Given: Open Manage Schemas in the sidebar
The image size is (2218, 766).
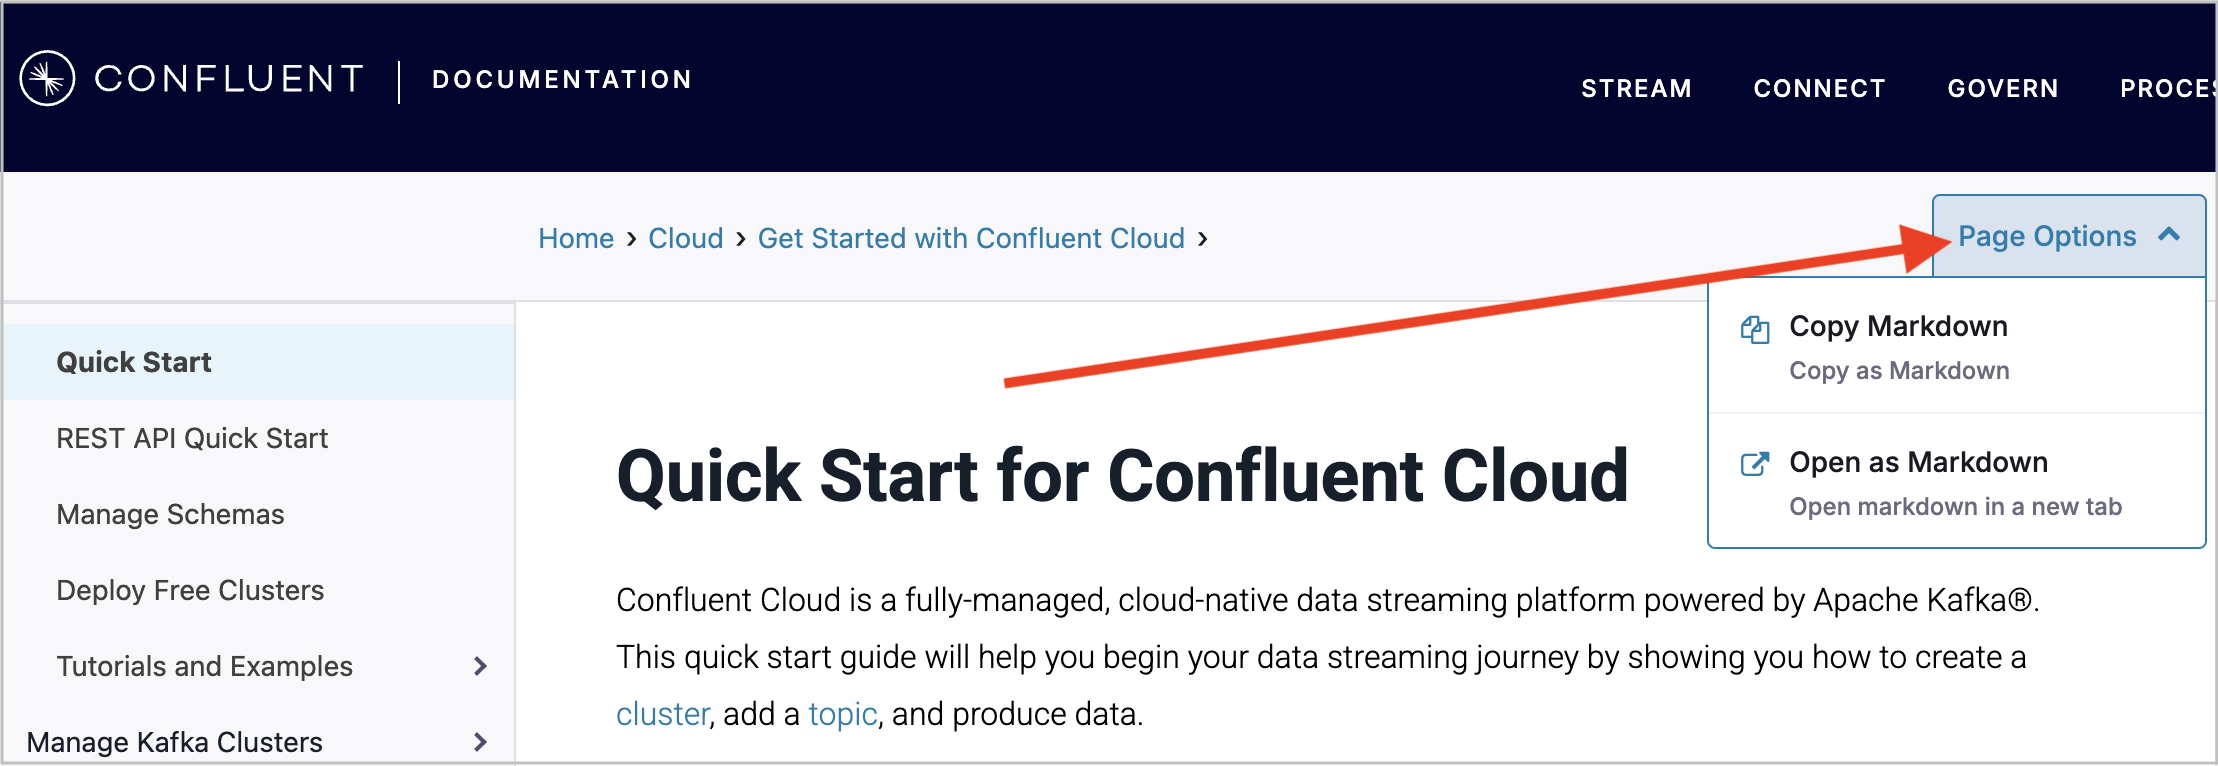Looking at the screenshot, I should click(x=170, y=514).
